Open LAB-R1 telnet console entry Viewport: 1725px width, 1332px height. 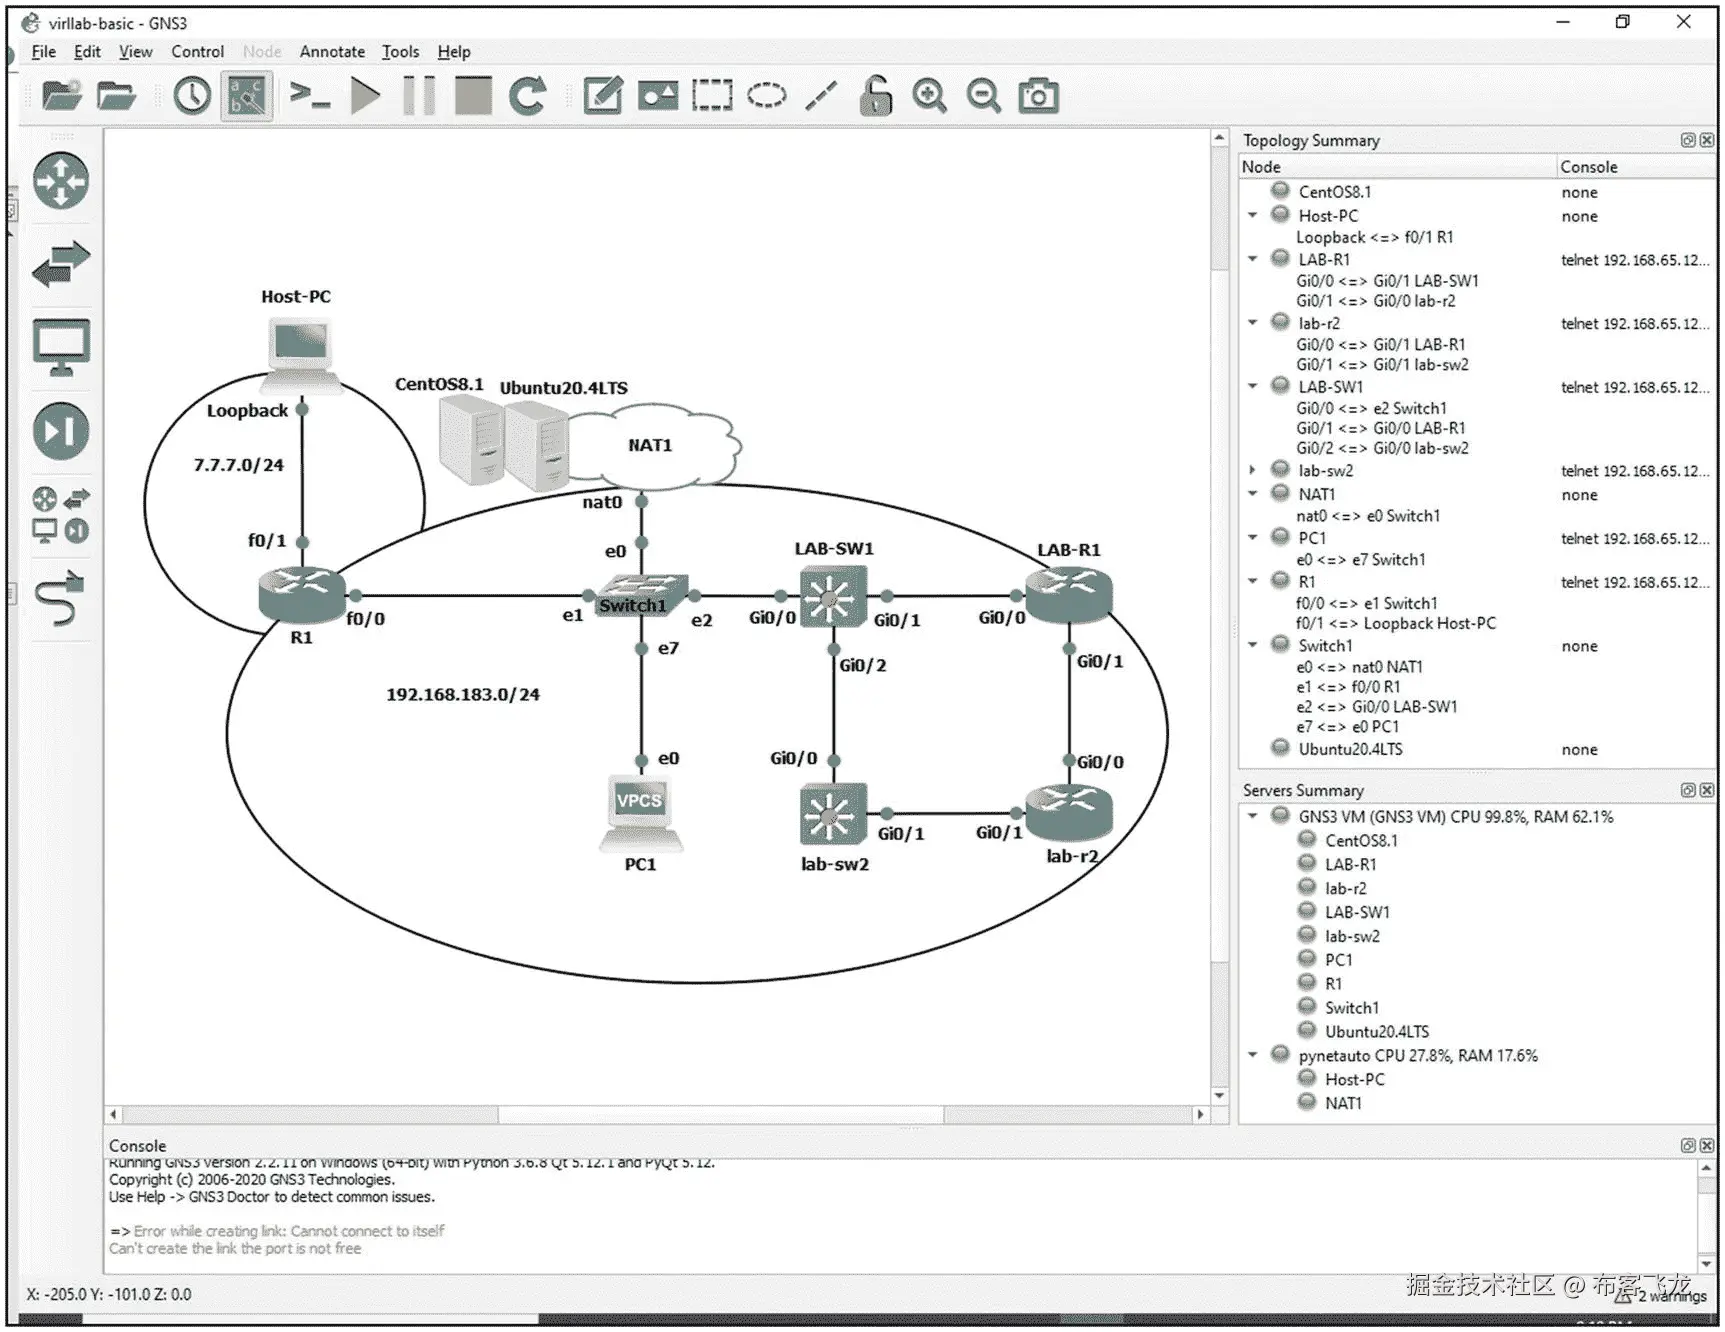[1633, 259]
